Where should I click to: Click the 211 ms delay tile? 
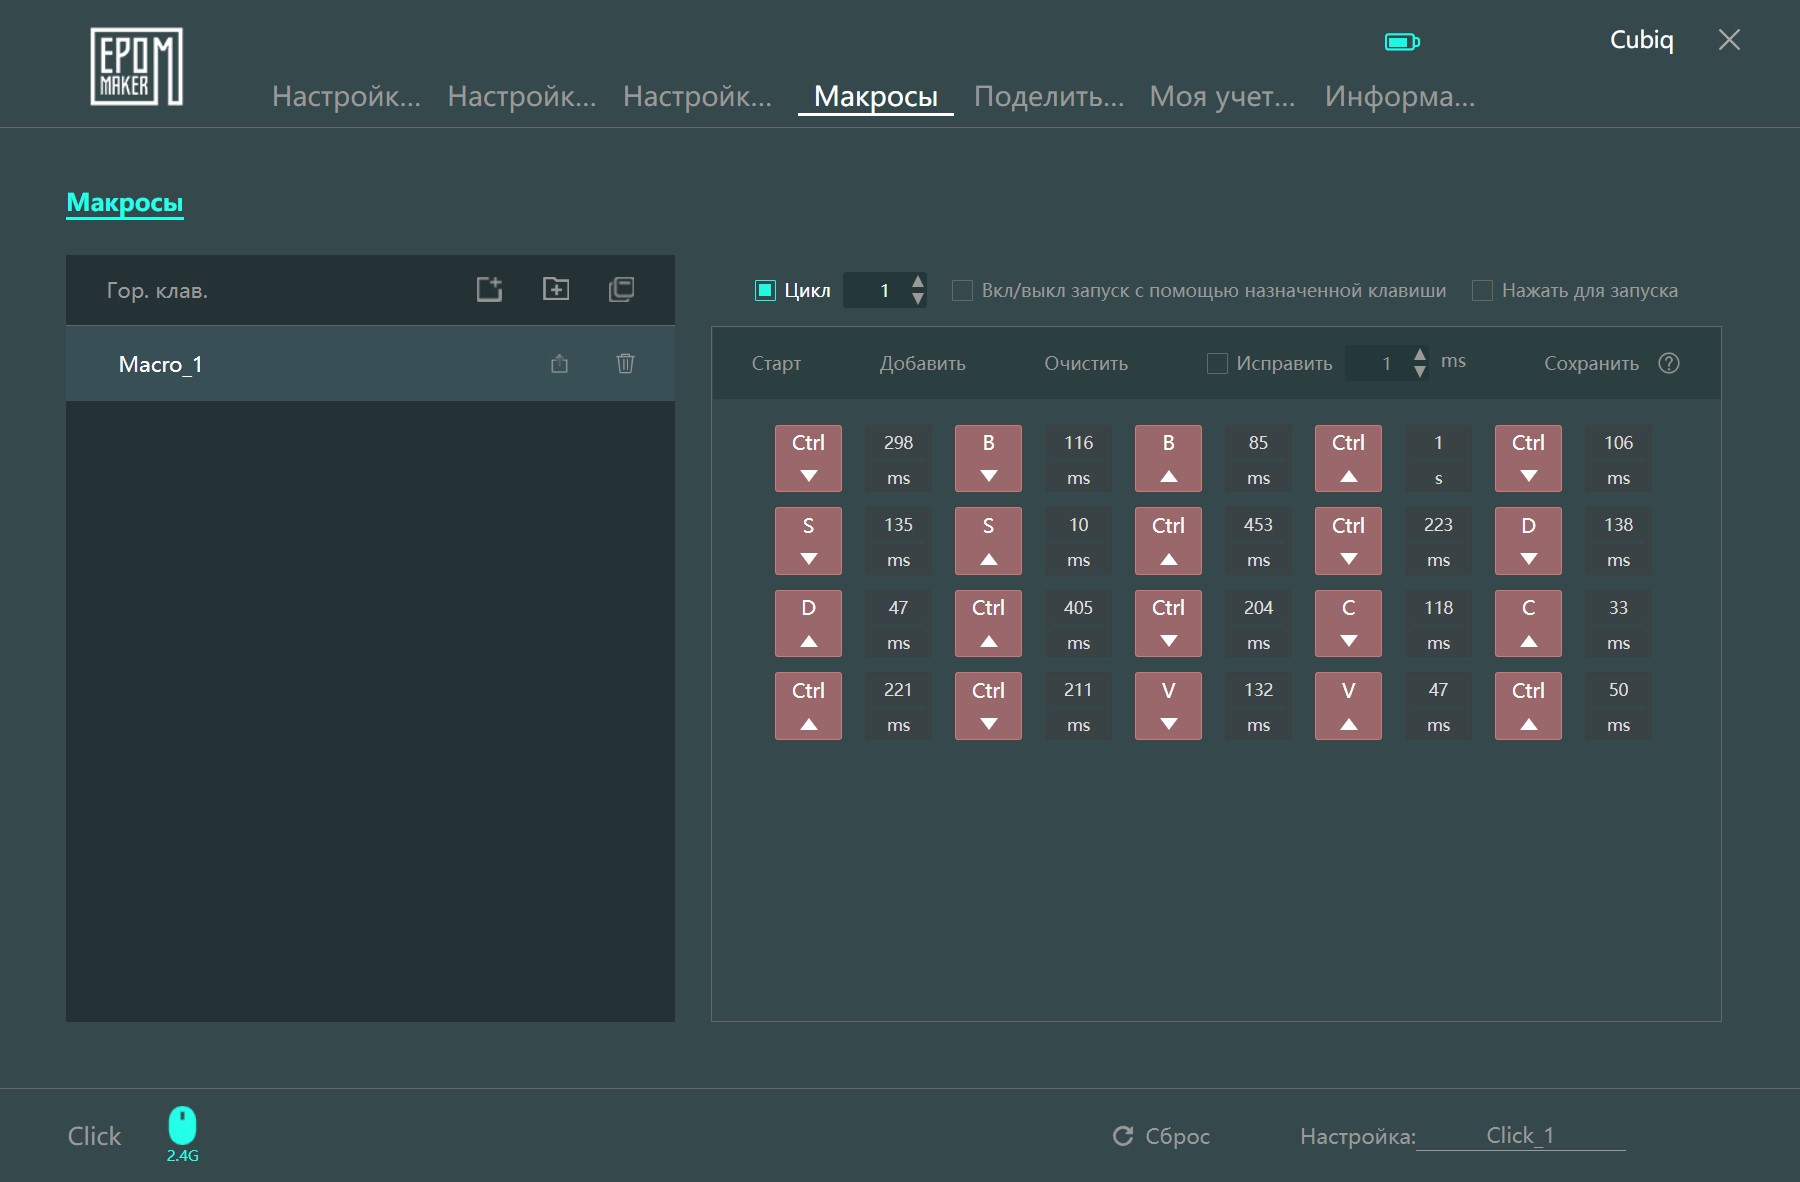1078,706
